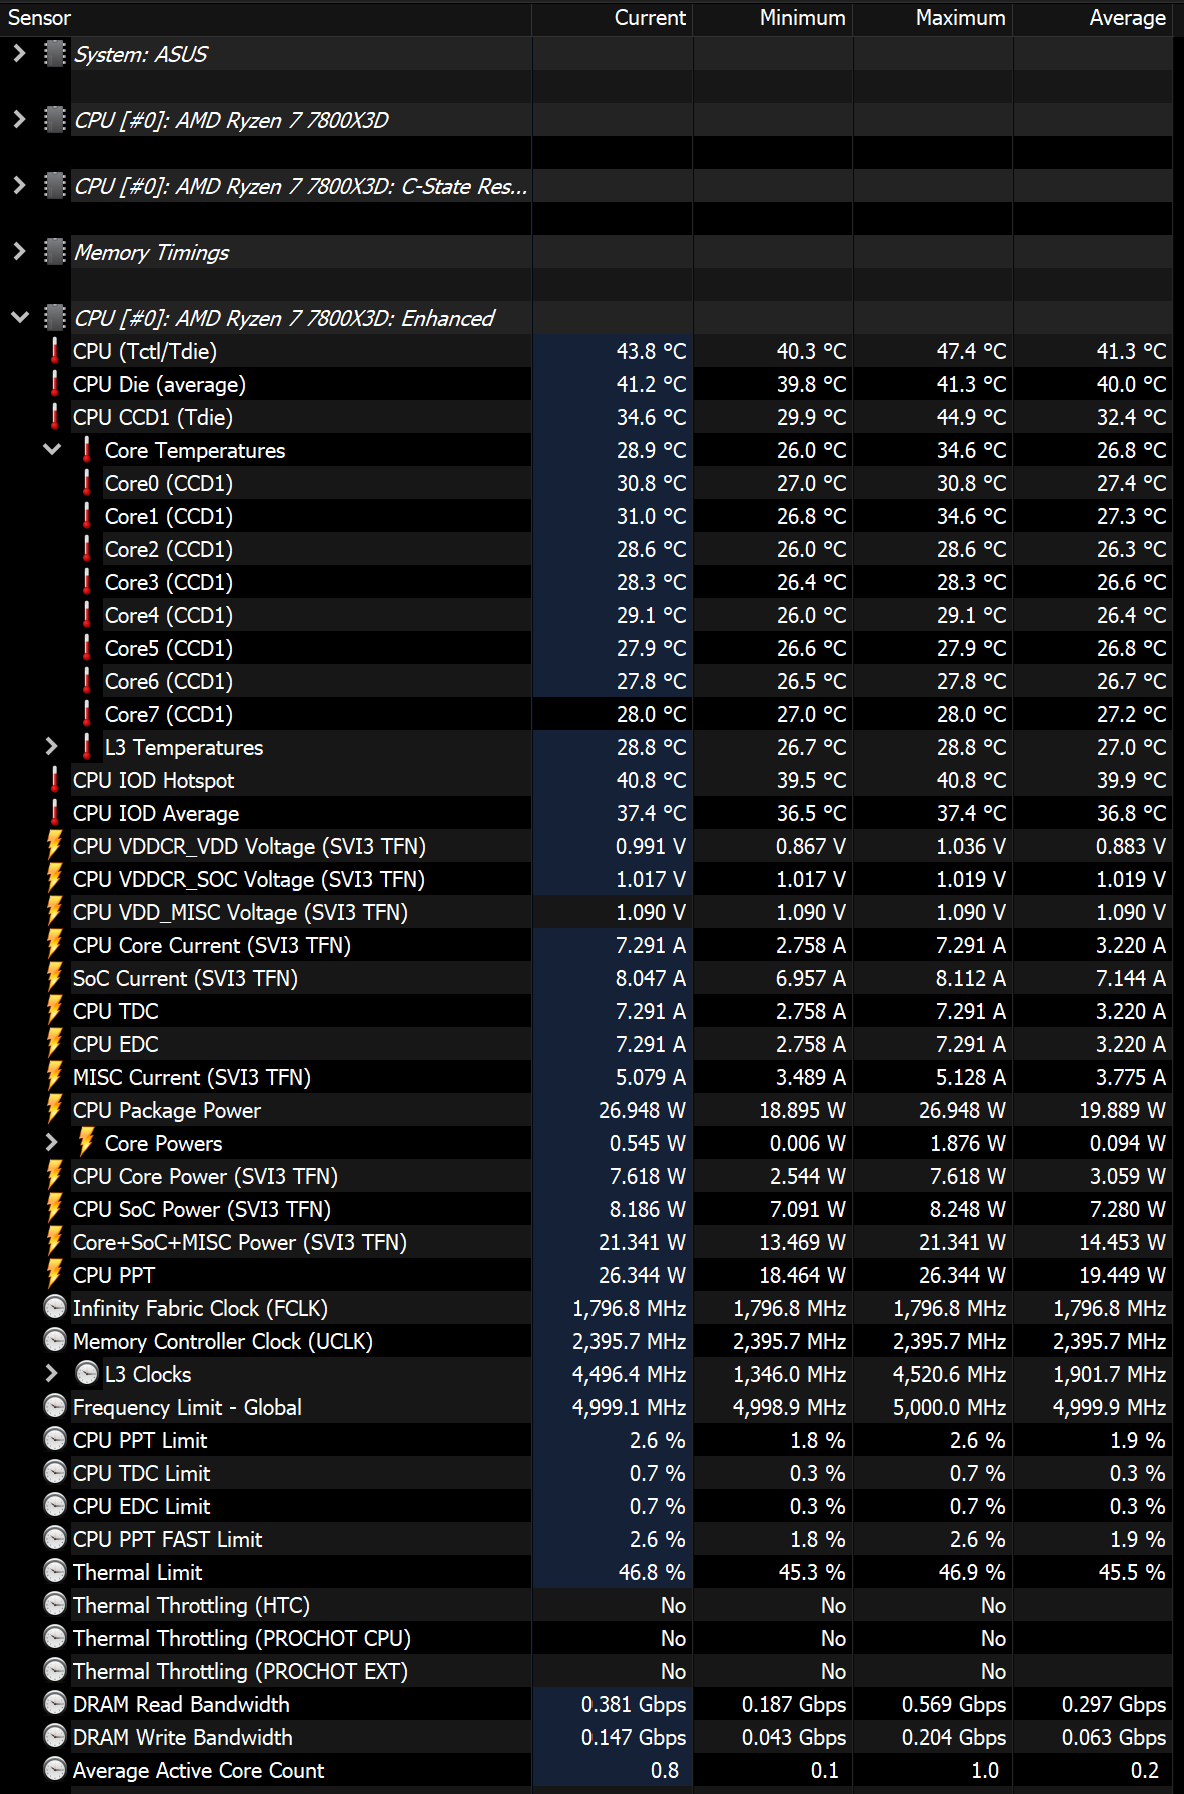Expand the L3 Temperatures subtree
Image resolution: width=1184 pixels, height=1794 pixels.
(x=52, y=747)
